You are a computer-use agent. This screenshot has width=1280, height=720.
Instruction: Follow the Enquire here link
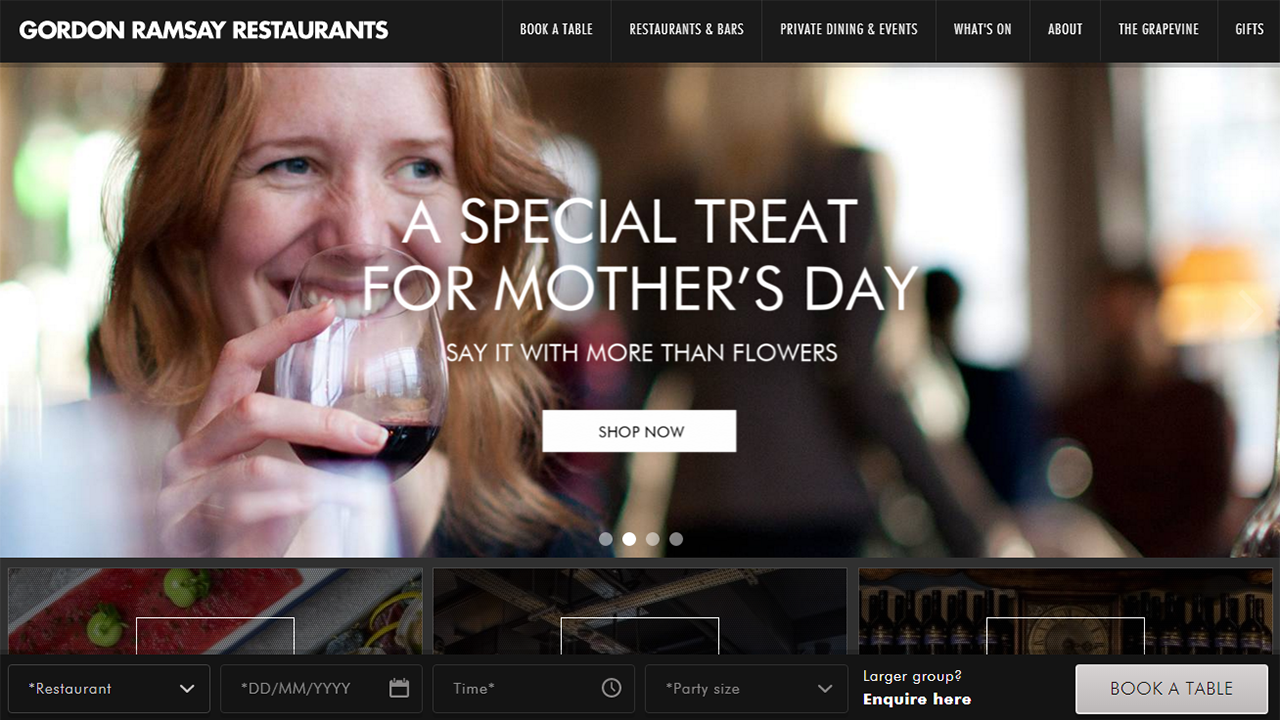(917, 699)
